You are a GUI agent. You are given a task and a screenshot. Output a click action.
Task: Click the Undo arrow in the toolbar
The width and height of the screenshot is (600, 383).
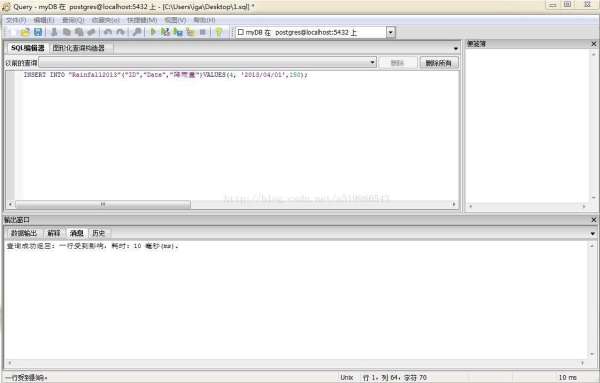108,33
